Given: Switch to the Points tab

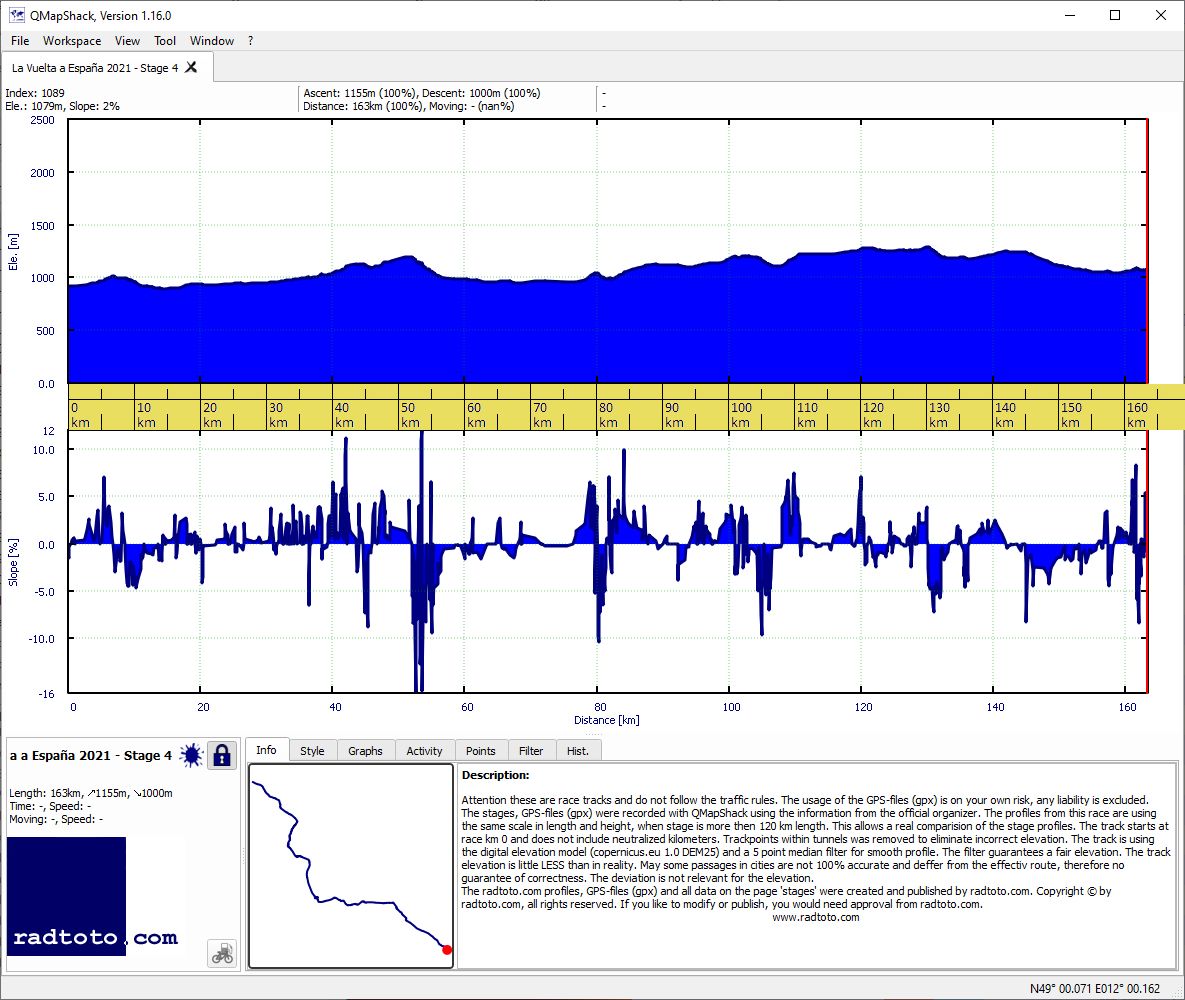Looking at the screenshot, I should 481,751.
